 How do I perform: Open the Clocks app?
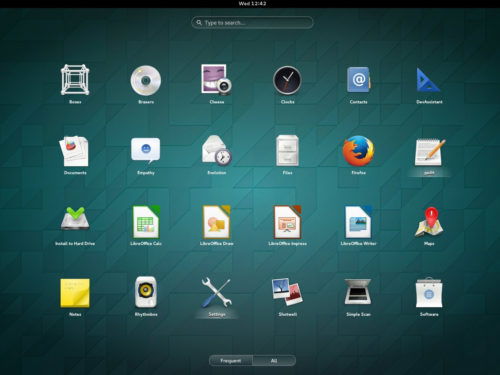pos(287,80)
